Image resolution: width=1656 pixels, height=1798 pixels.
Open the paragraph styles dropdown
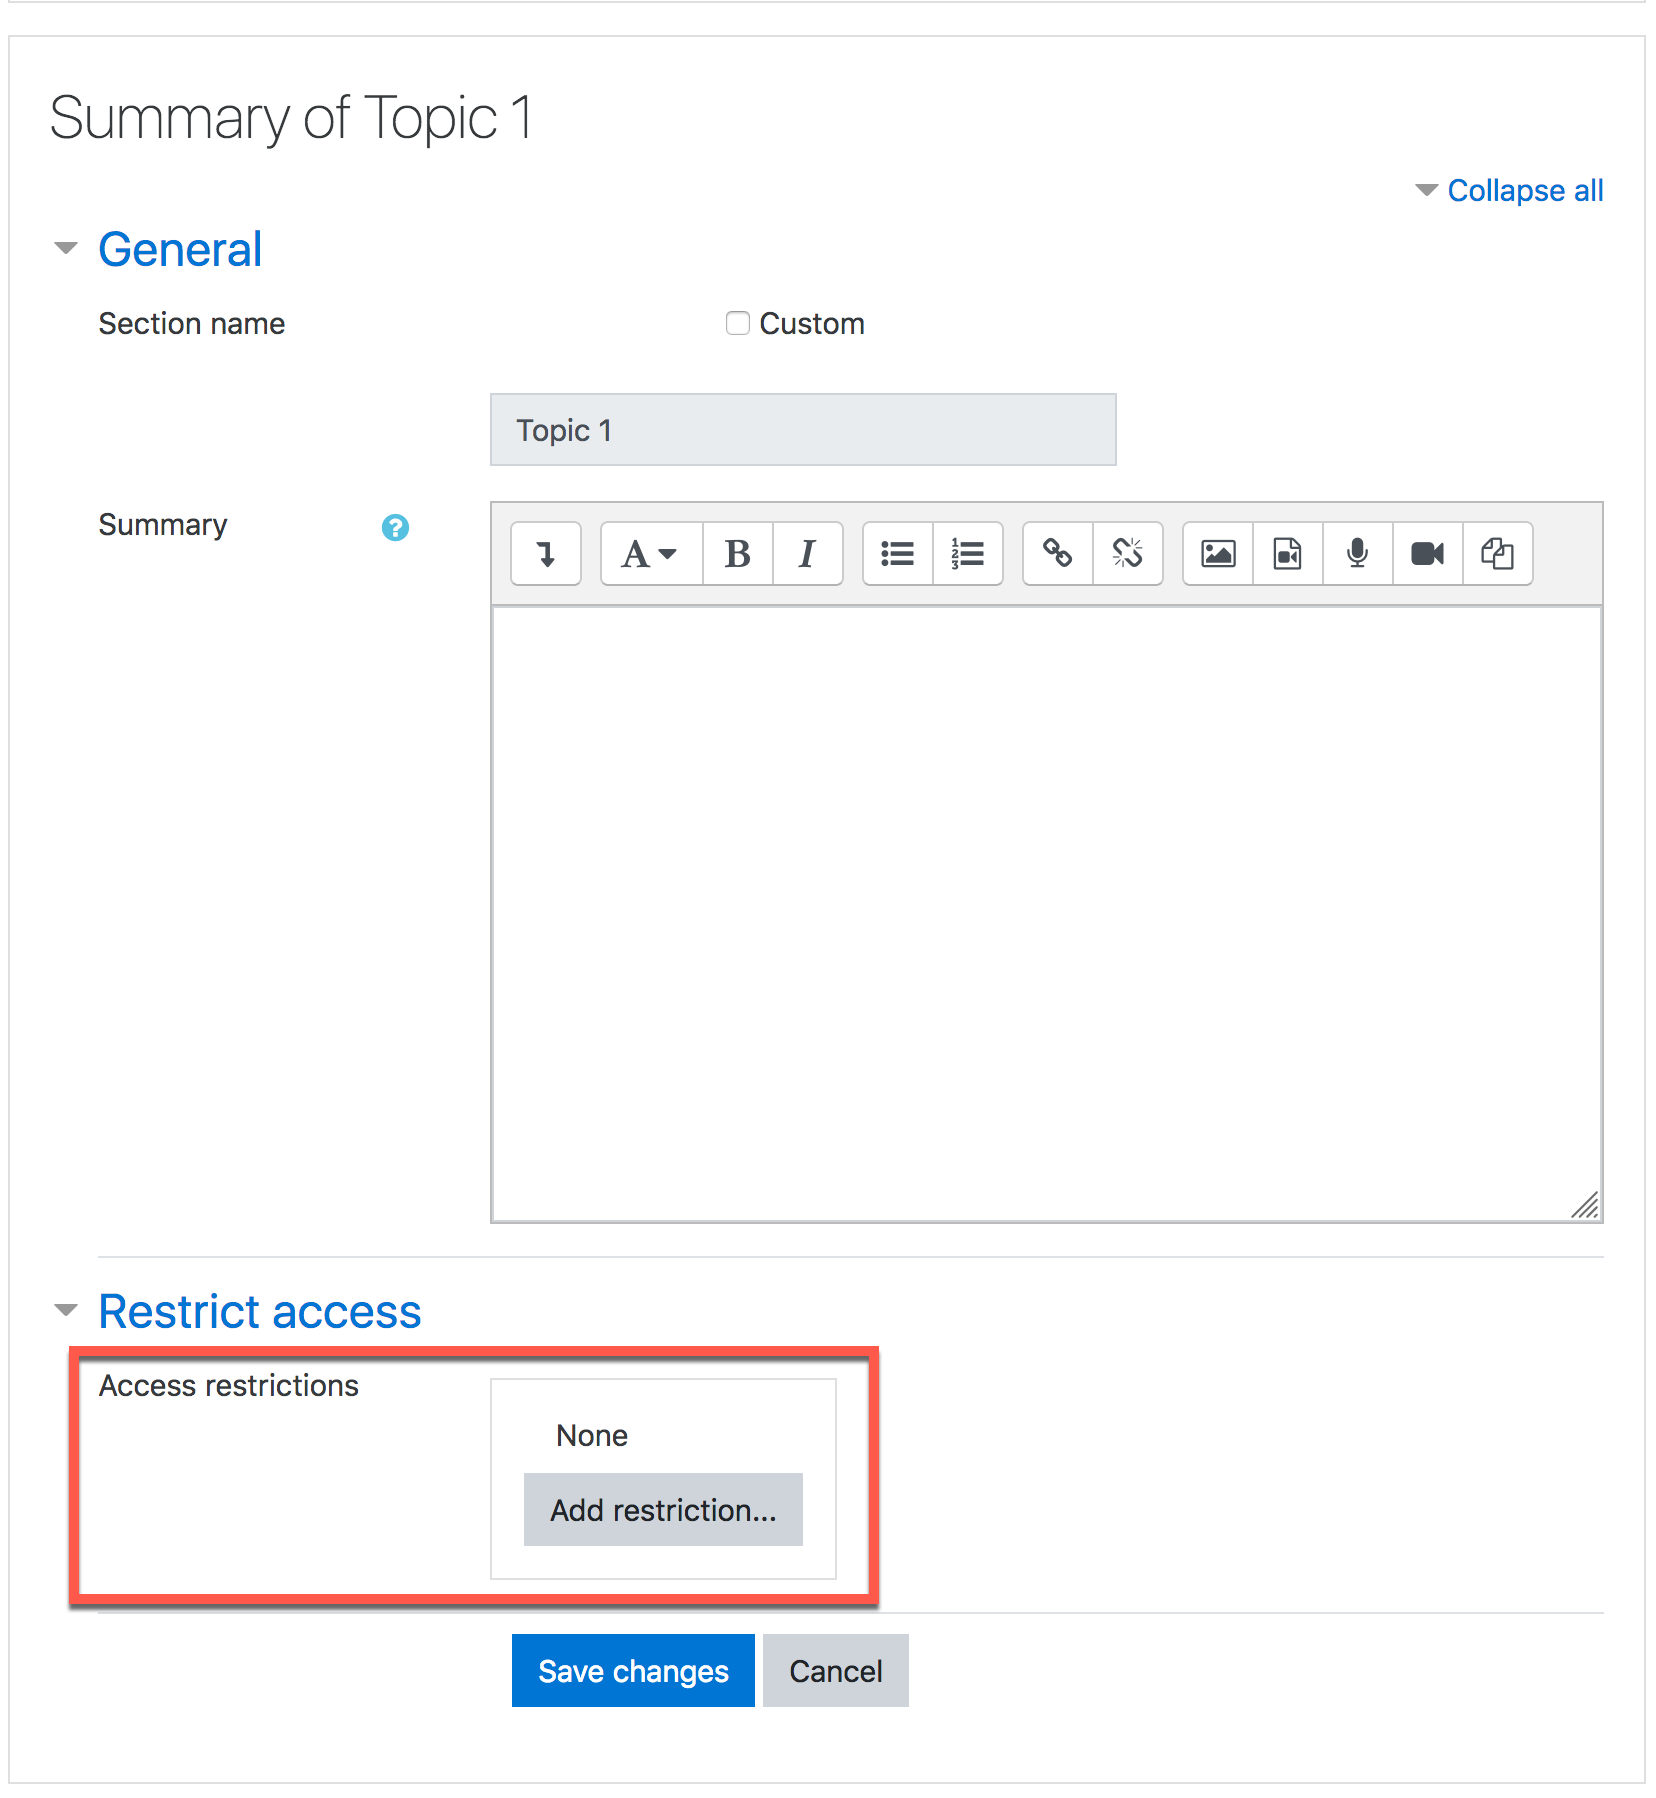click(650, 553)
